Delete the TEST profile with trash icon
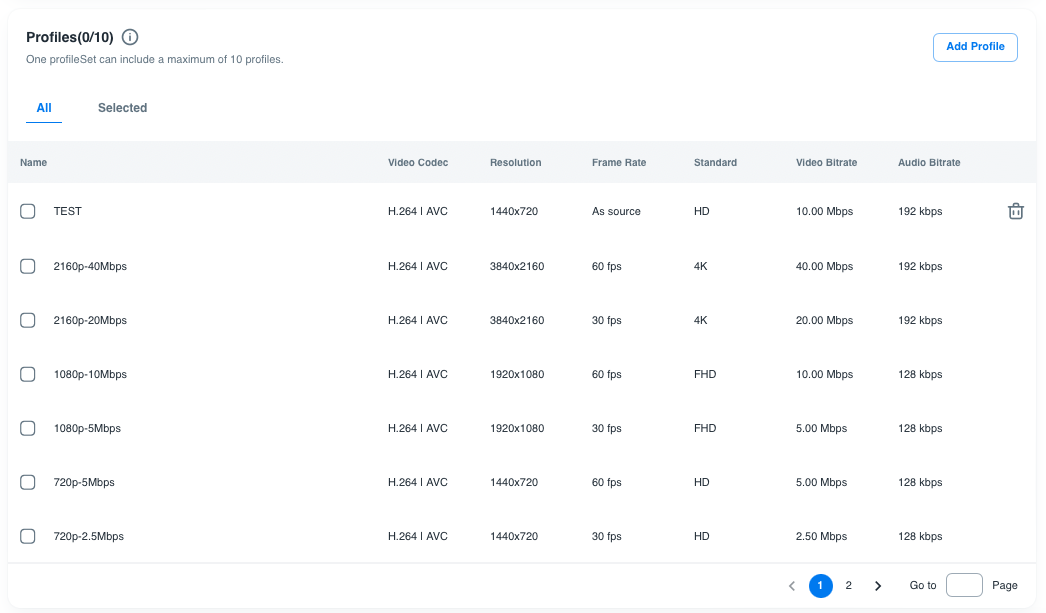 click(x=1015, y=211)
